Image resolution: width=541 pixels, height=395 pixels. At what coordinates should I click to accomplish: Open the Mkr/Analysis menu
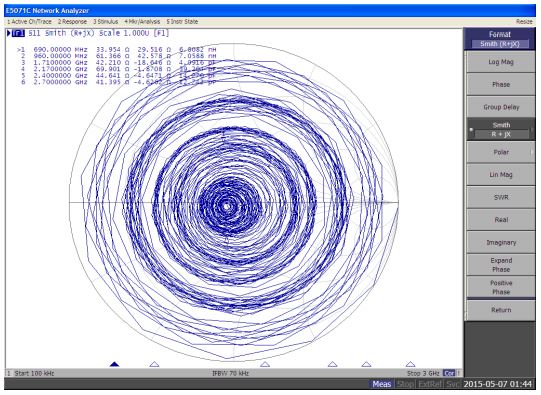click(142, 22)
